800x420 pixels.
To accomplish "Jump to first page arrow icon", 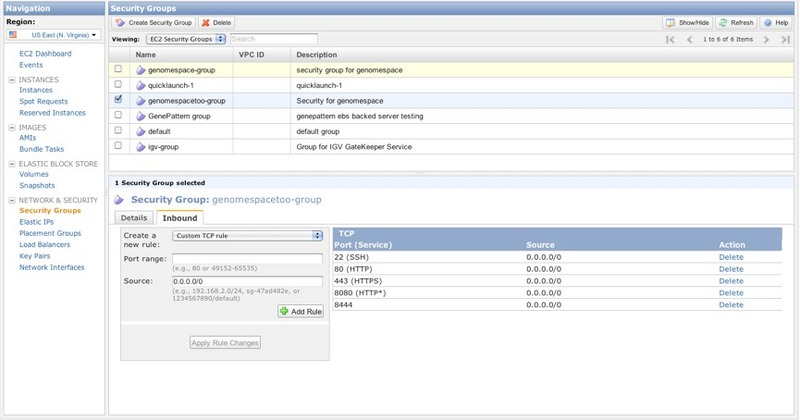I will tap(670, 39).
